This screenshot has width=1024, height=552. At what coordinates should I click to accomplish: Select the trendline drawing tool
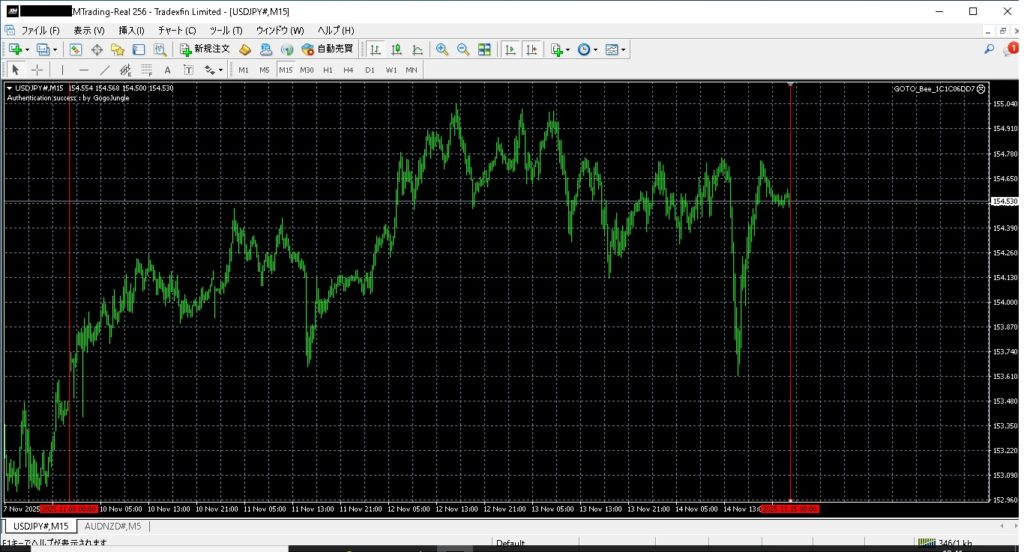click(x=105, y=70)
